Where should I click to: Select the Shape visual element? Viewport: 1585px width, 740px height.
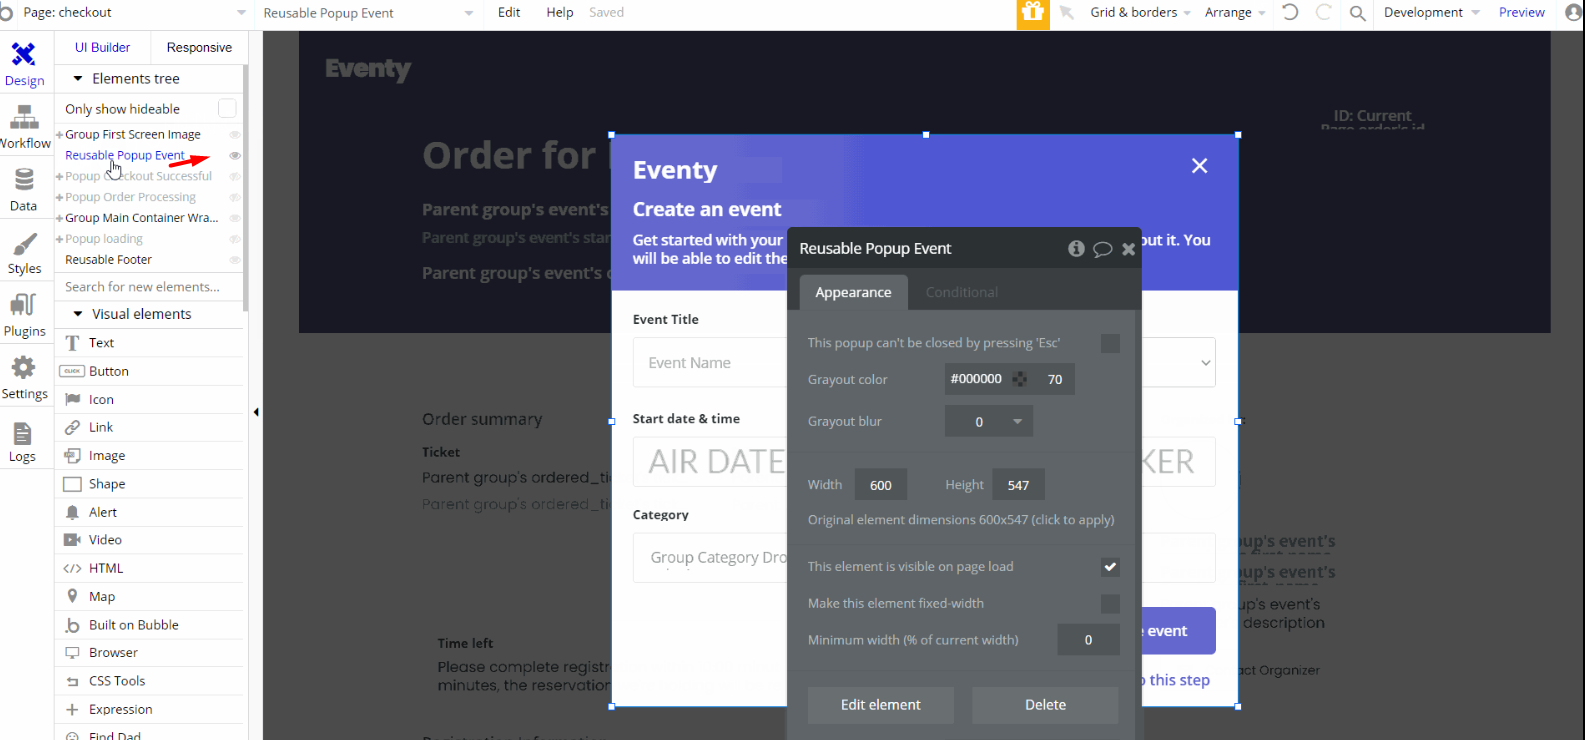coord(150,484)
